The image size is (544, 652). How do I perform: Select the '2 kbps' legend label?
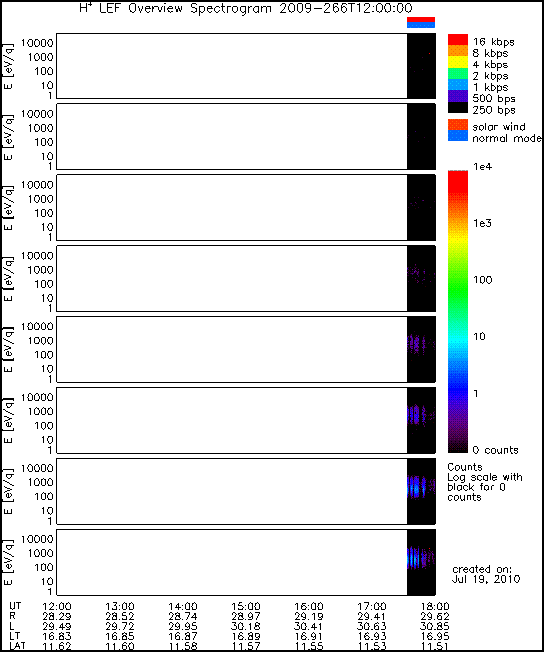coord(491,76)
